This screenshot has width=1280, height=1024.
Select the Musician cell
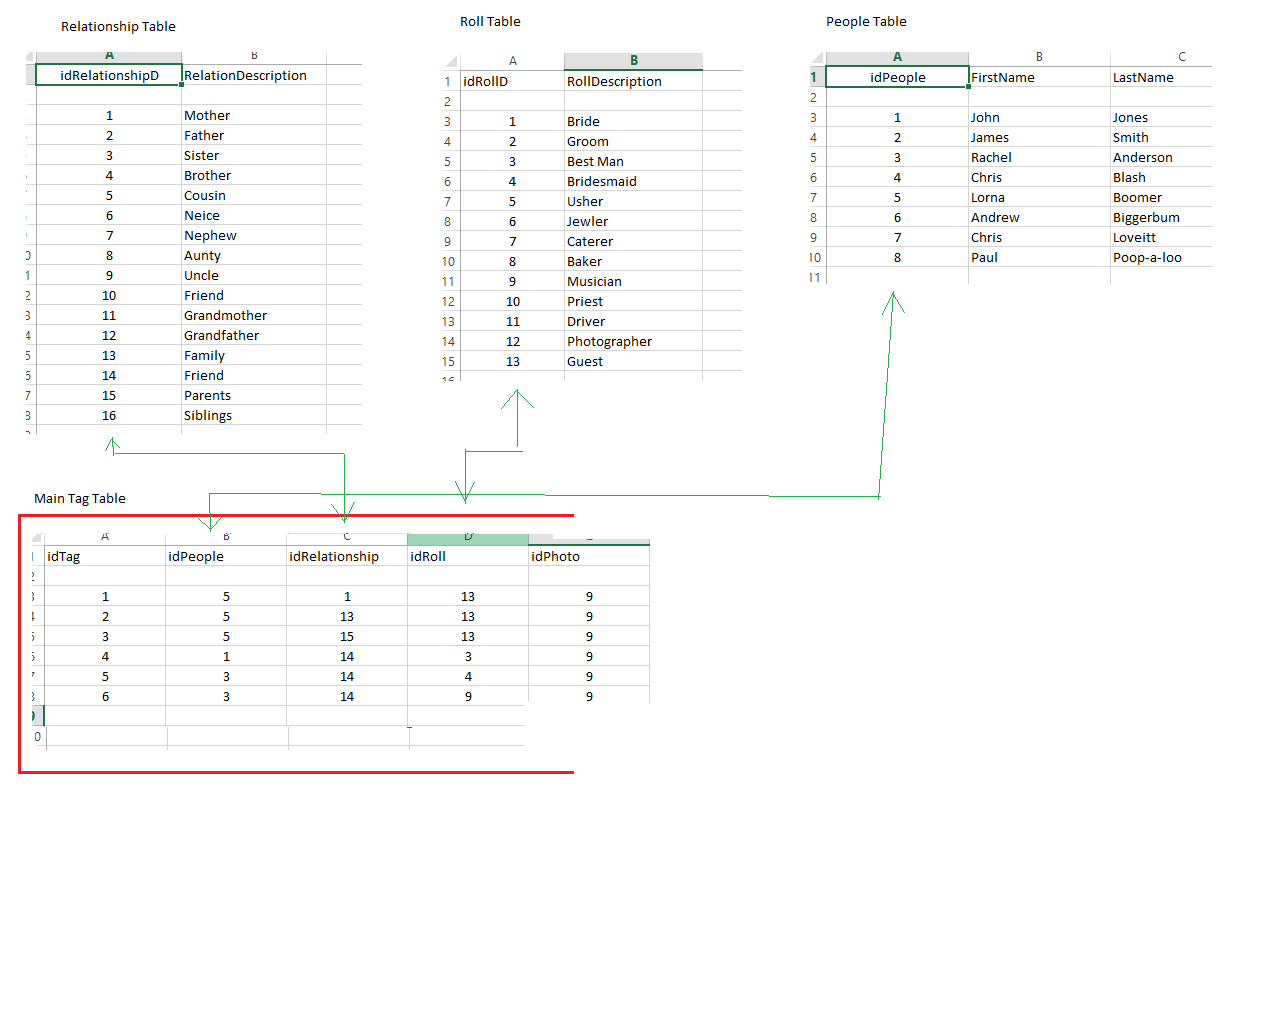pos(633,281)
